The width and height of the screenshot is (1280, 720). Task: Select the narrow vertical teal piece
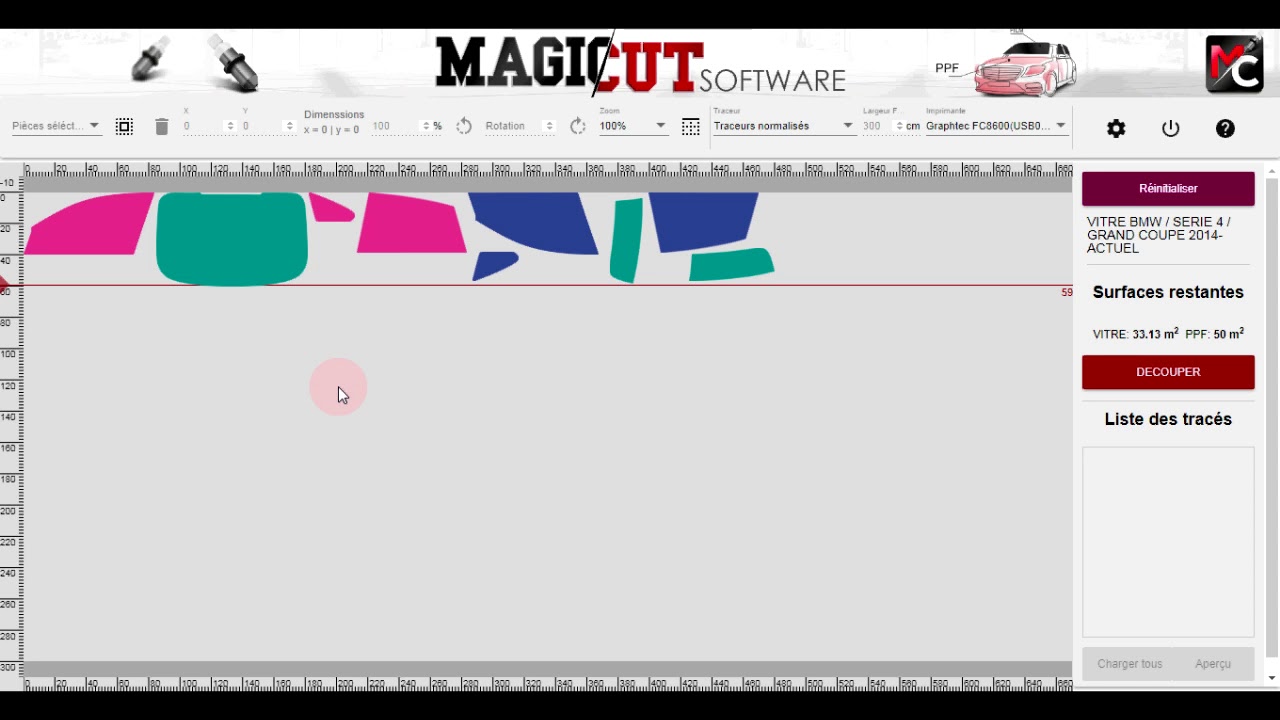(x=626, y=240)
